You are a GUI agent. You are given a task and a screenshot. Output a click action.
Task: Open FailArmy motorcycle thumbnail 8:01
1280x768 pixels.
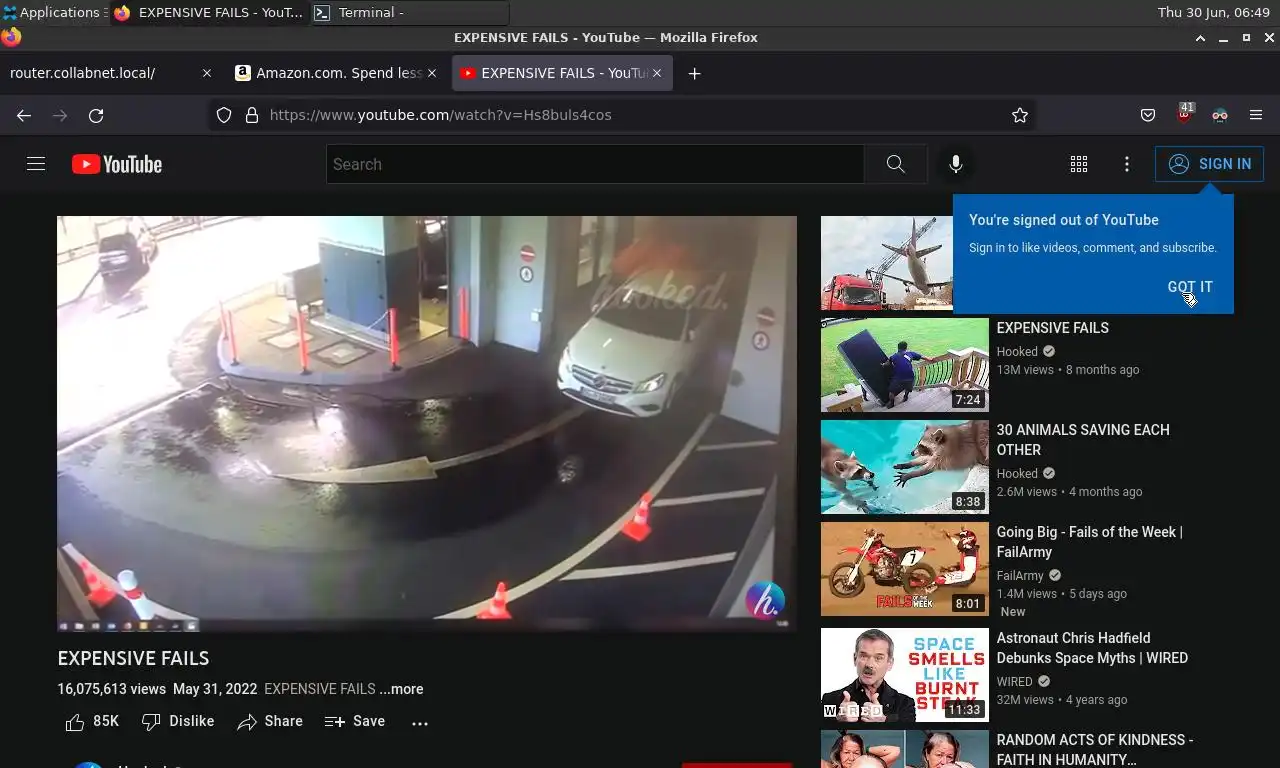tap(905, 569)
